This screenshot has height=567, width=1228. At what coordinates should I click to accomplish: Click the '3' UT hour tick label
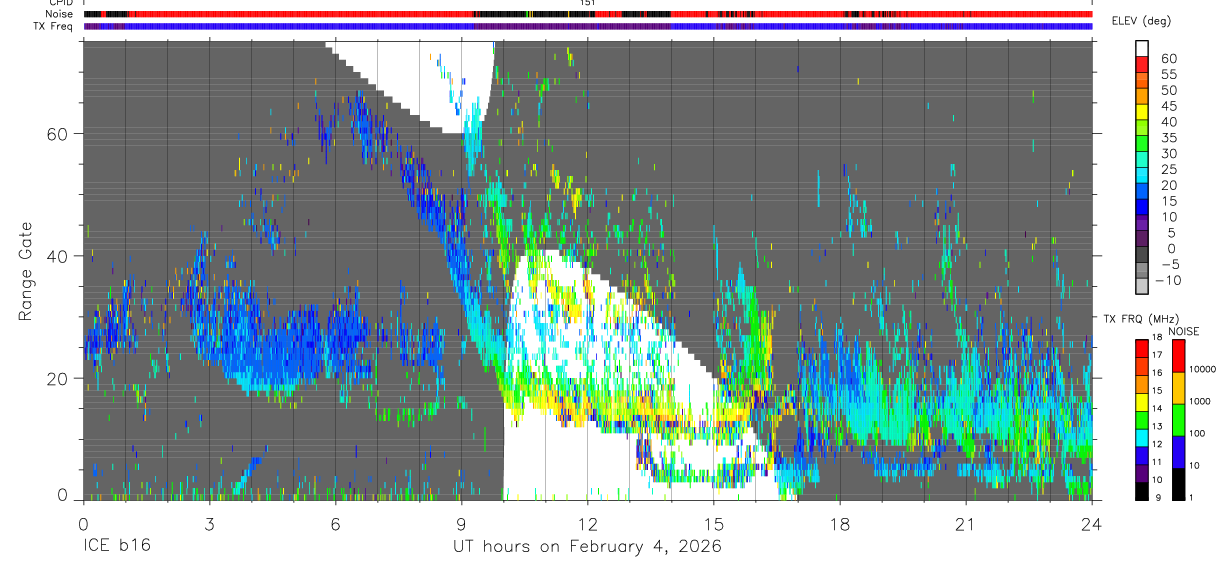209,524
